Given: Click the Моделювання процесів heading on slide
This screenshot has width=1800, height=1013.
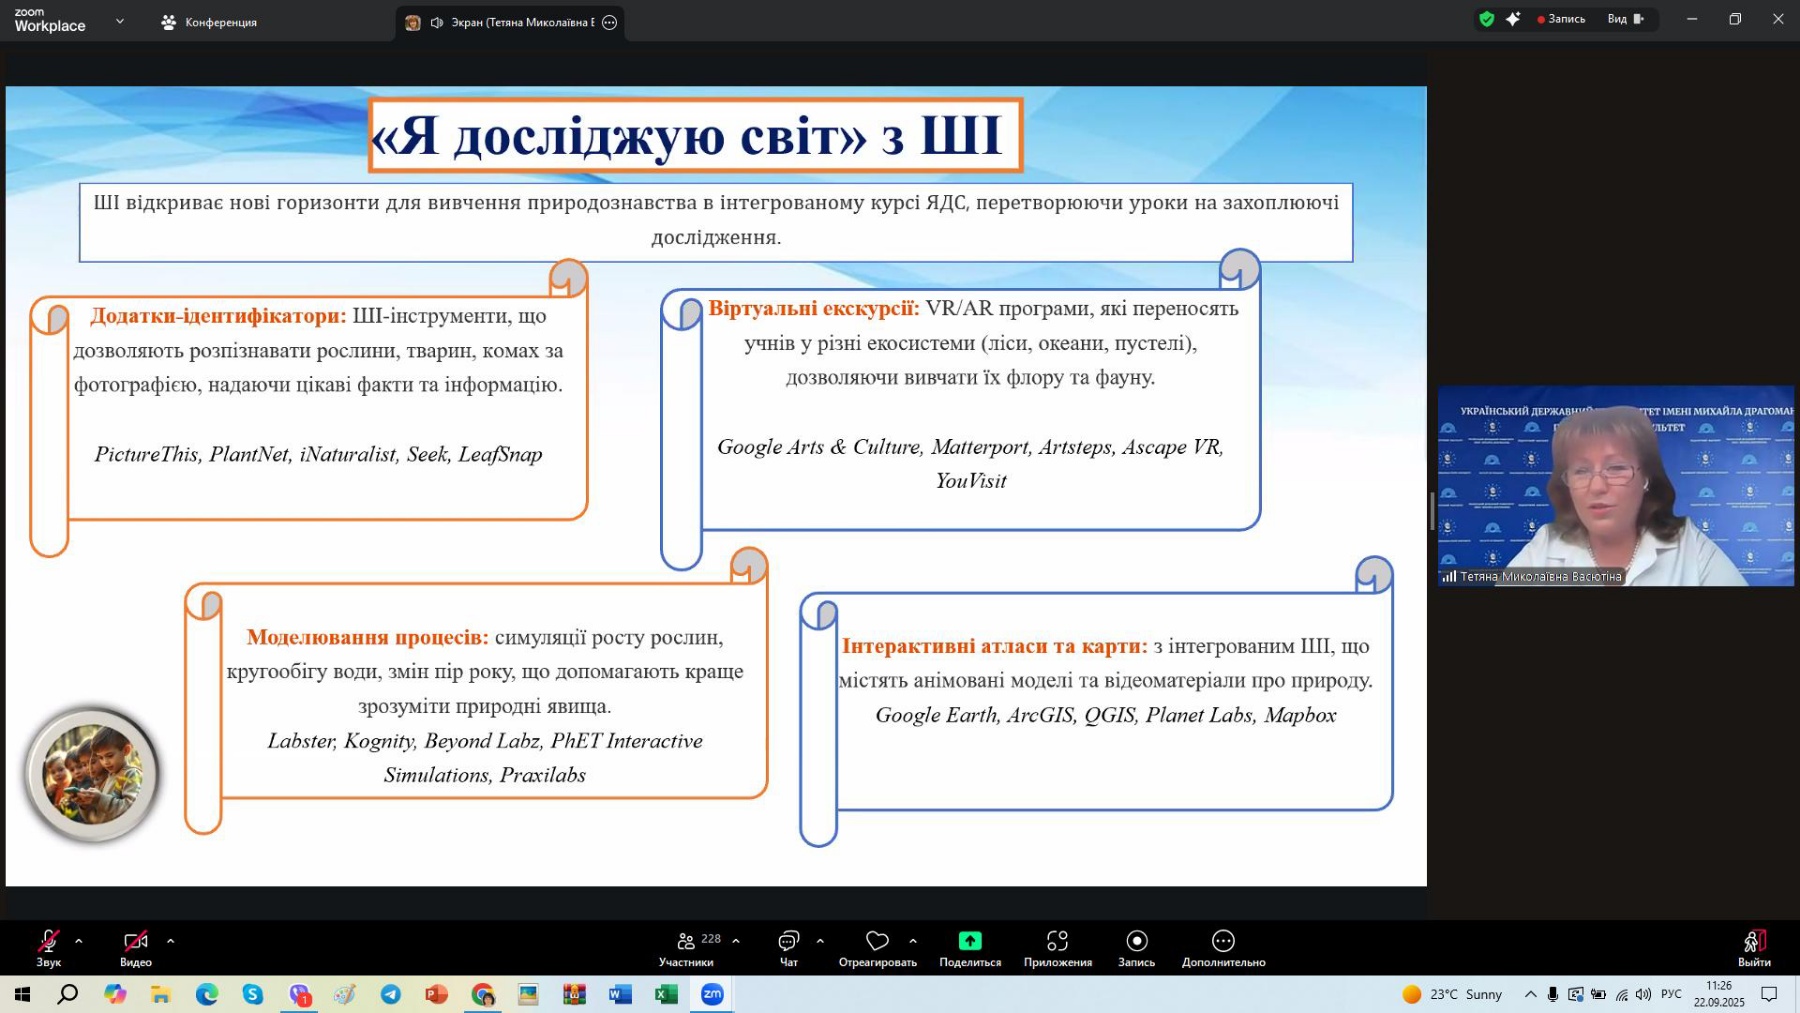Looking at the screenshot, I should [x=368, y=637].
